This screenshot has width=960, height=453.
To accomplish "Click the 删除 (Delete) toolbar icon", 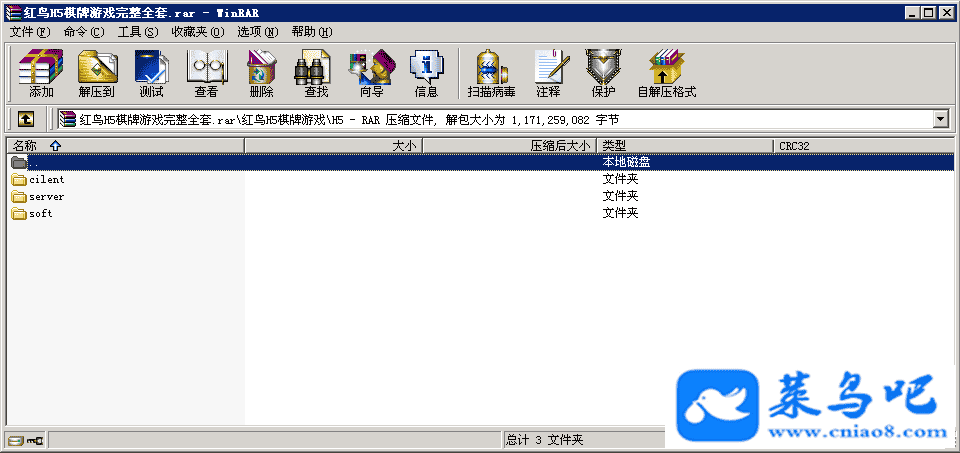I will (261, 73).
